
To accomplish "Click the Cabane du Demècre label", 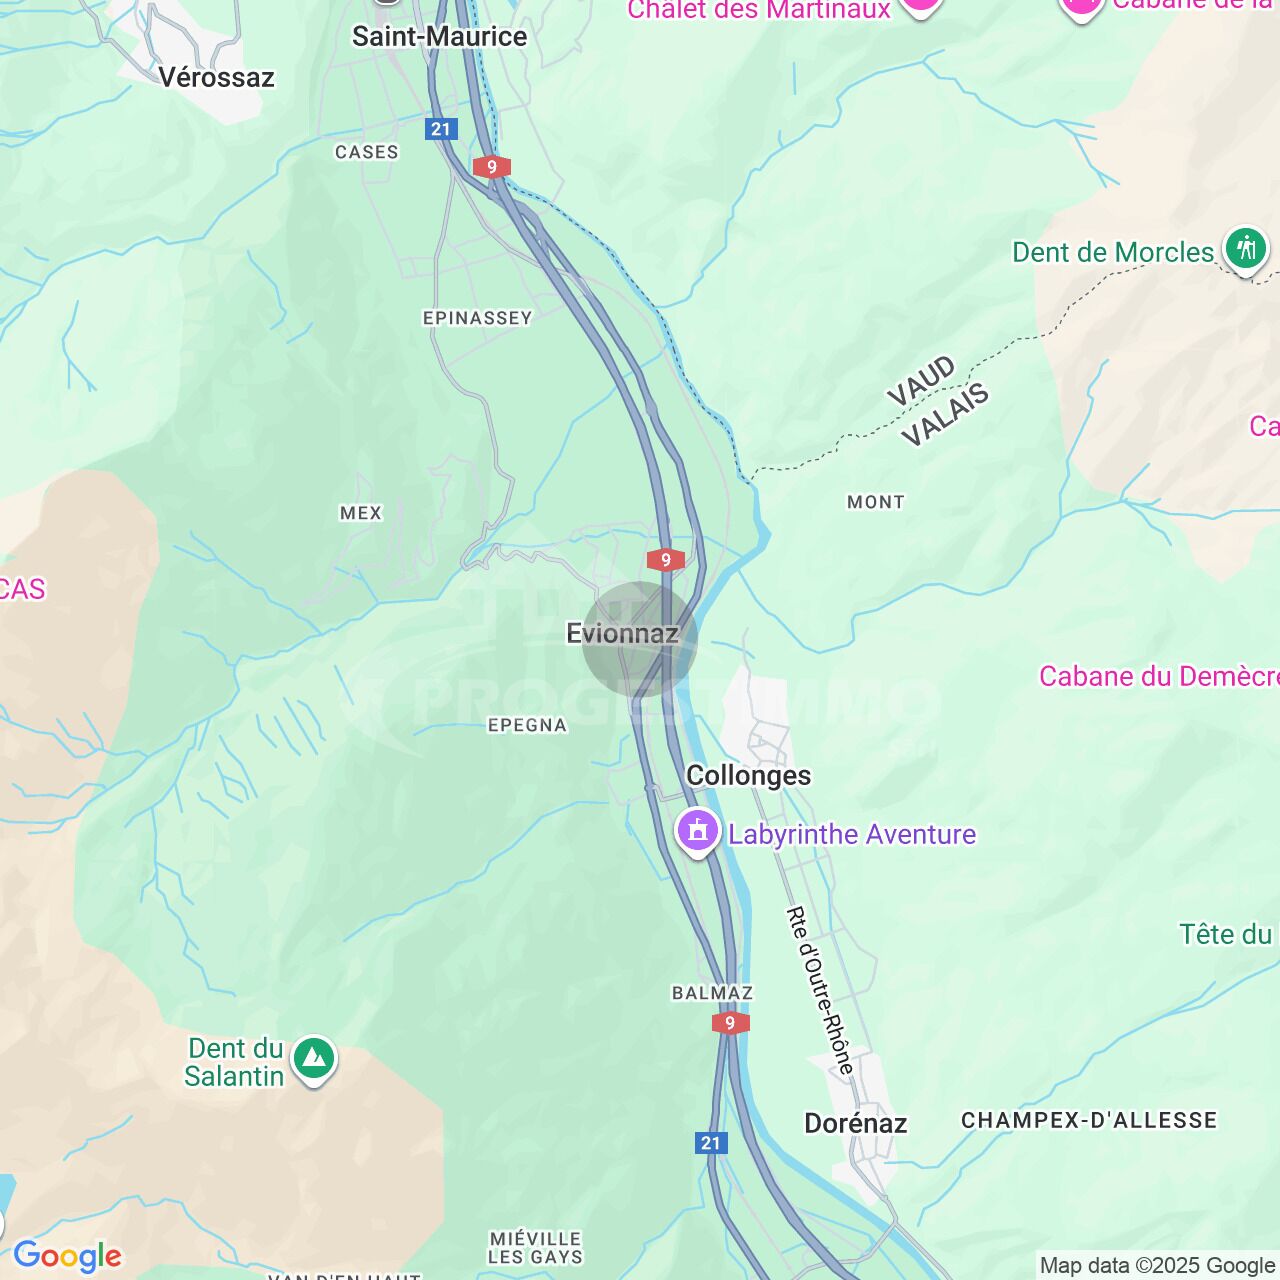I will click(x=1159, y=676).
